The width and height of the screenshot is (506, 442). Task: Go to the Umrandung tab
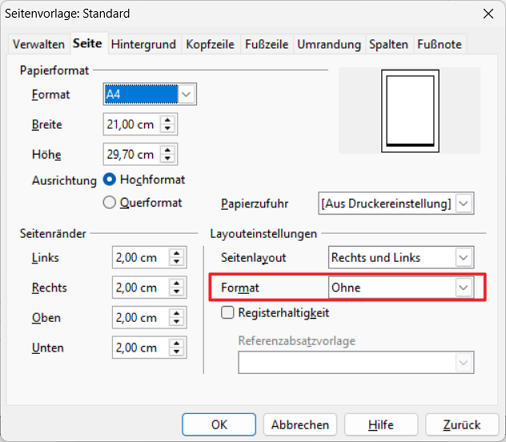[x=329, y=44]
